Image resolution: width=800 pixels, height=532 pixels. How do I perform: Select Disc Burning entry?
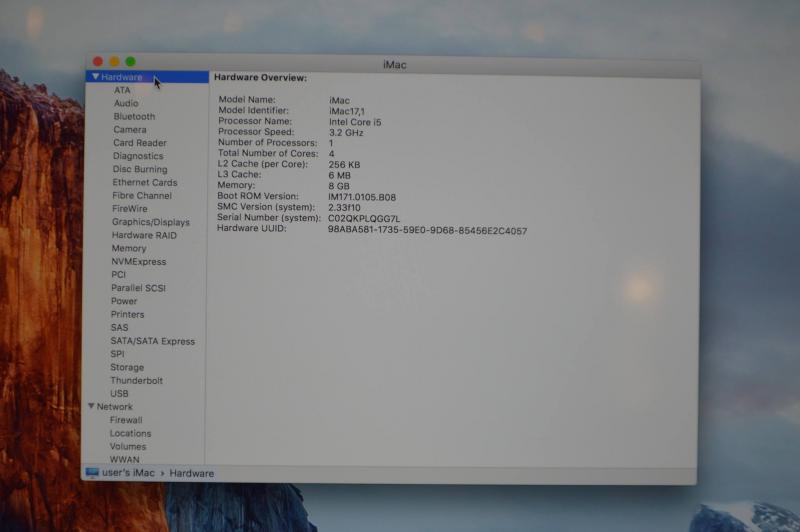click(x=140, y=169)
